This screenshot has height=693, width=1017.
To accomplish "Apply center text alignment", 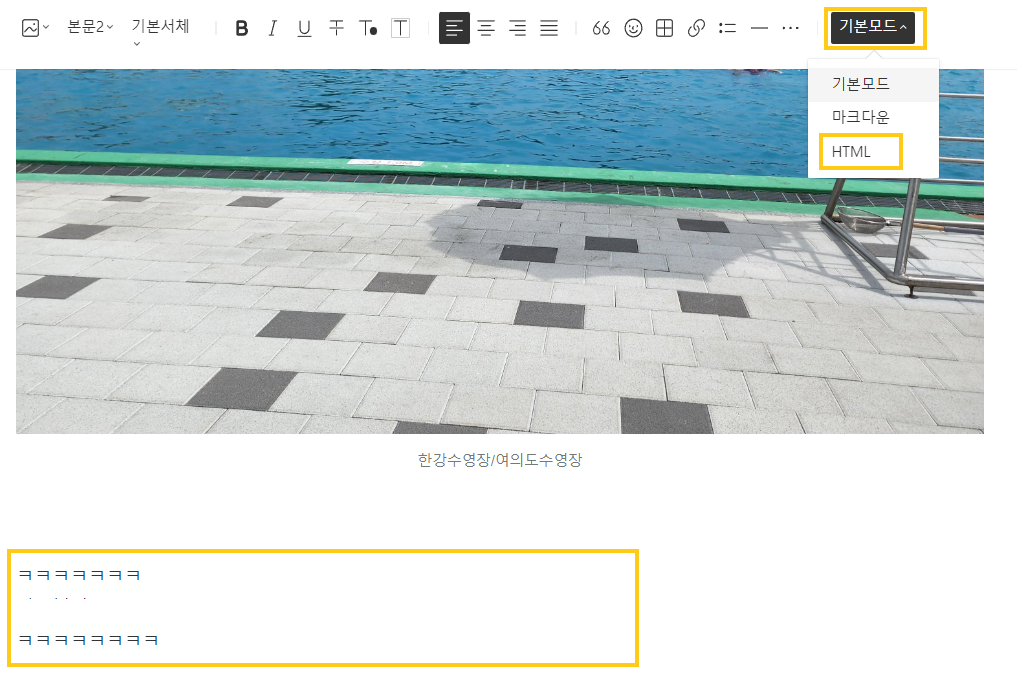I will click(x=486, y=28).
